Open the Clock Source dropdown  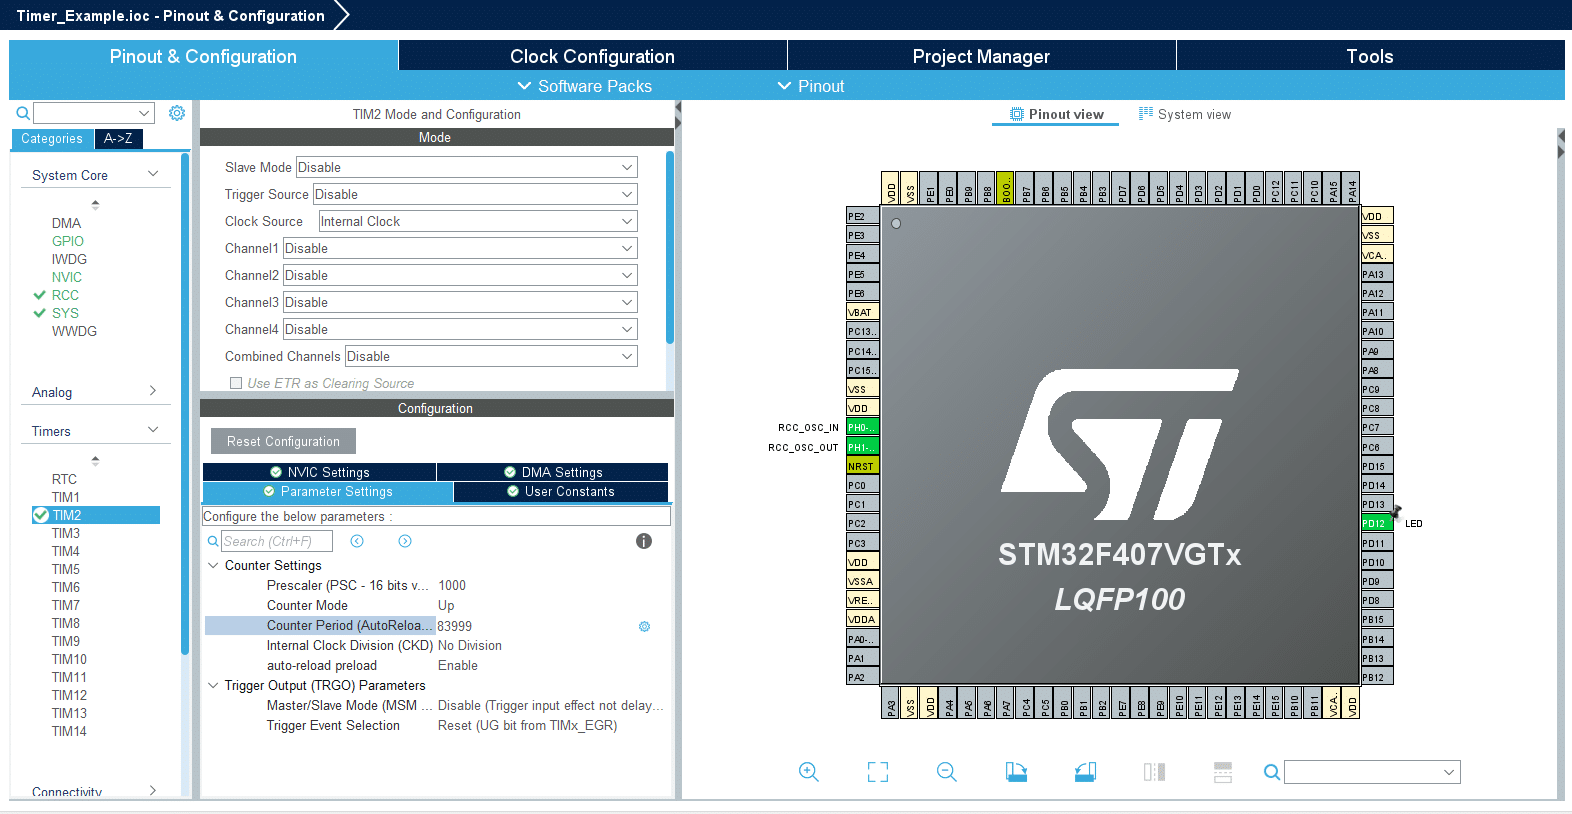pos(478,221)
